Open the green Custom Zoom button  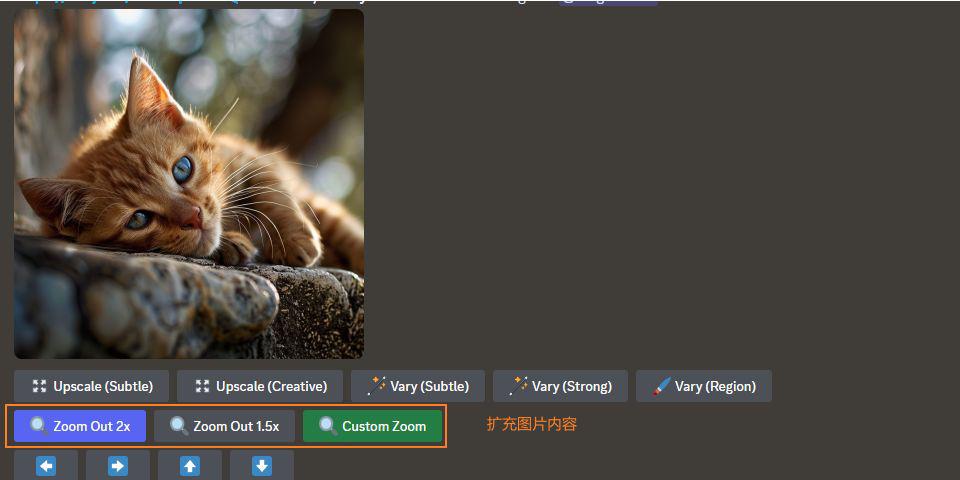(x=372, y=426)
